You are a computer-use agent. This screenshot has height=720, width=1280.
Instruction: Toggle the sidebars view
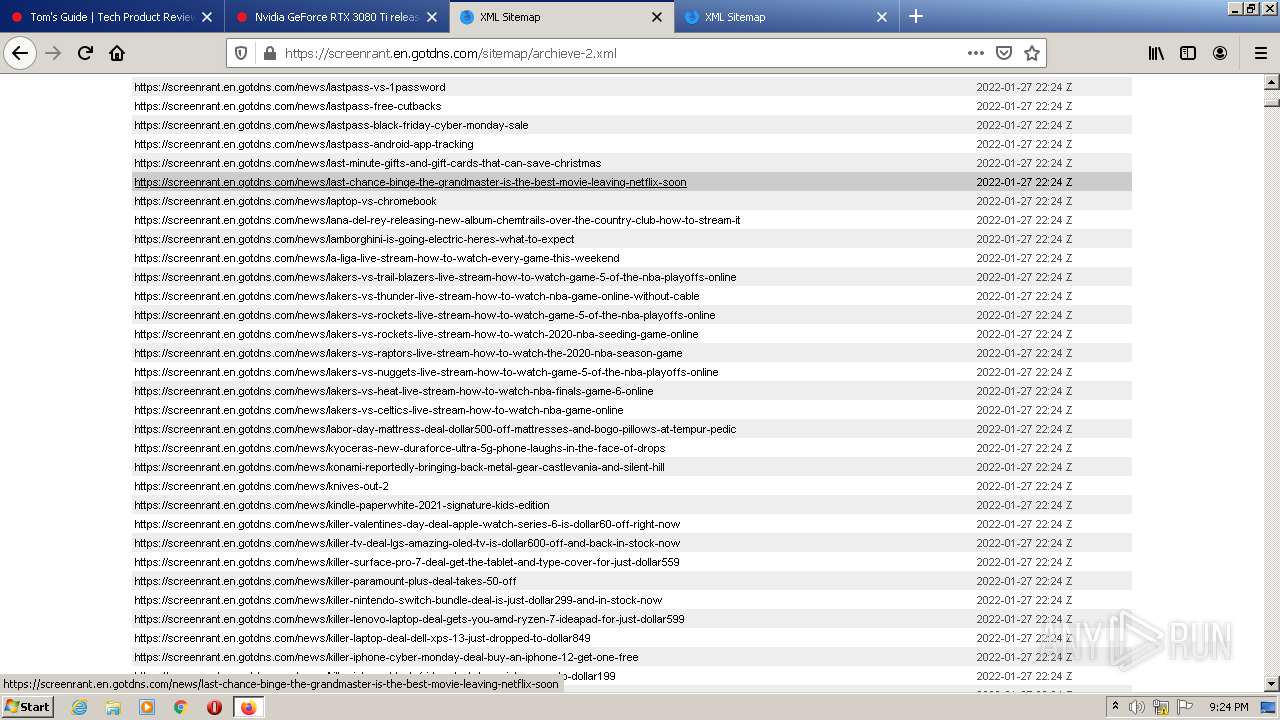point(1188,53)
